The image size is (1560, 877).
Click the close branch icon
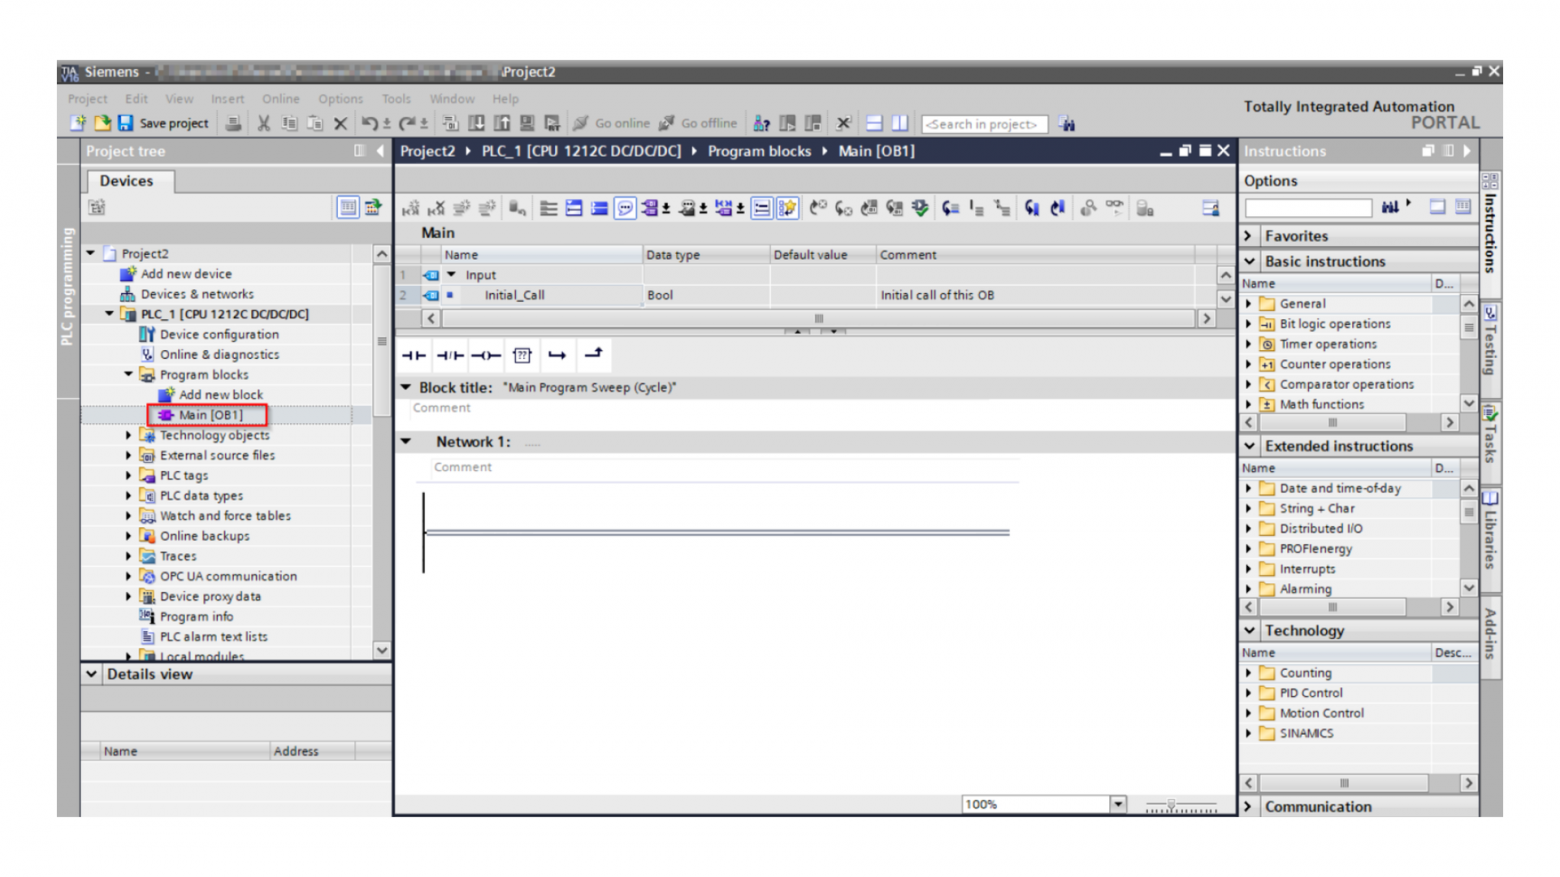point(594,354)
